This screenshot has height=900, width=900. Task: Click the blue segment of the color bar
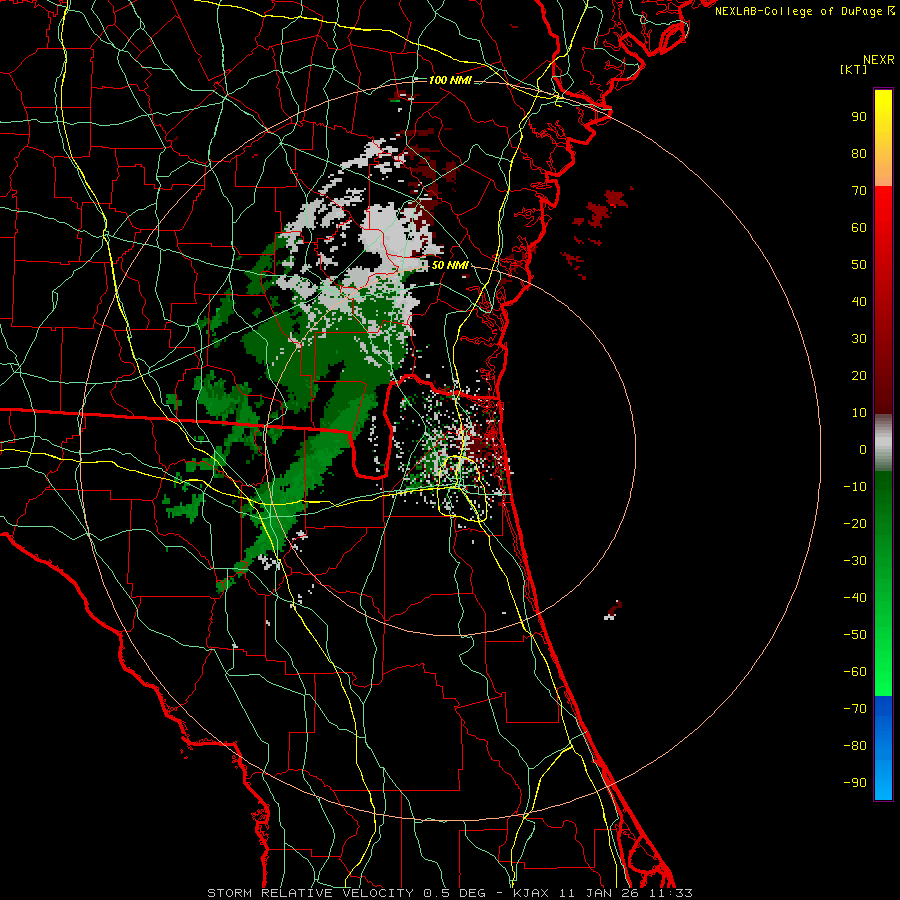883,747
